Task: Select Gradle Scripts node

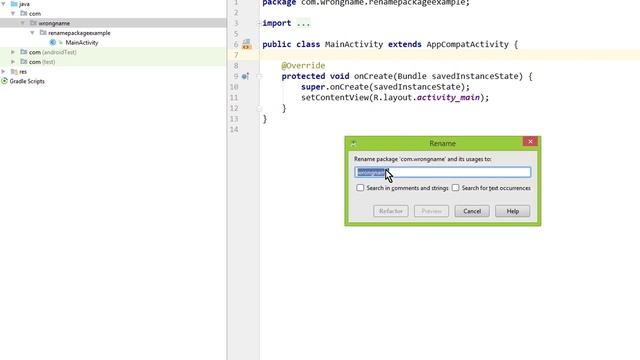Action: click(x=27, y=81)
